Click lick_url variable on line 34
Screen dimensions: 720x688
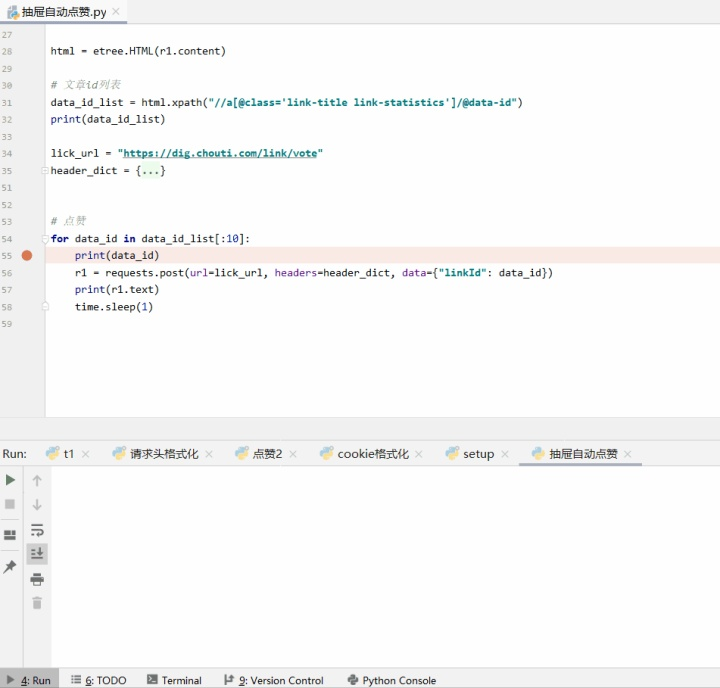(x=74, y=153)
